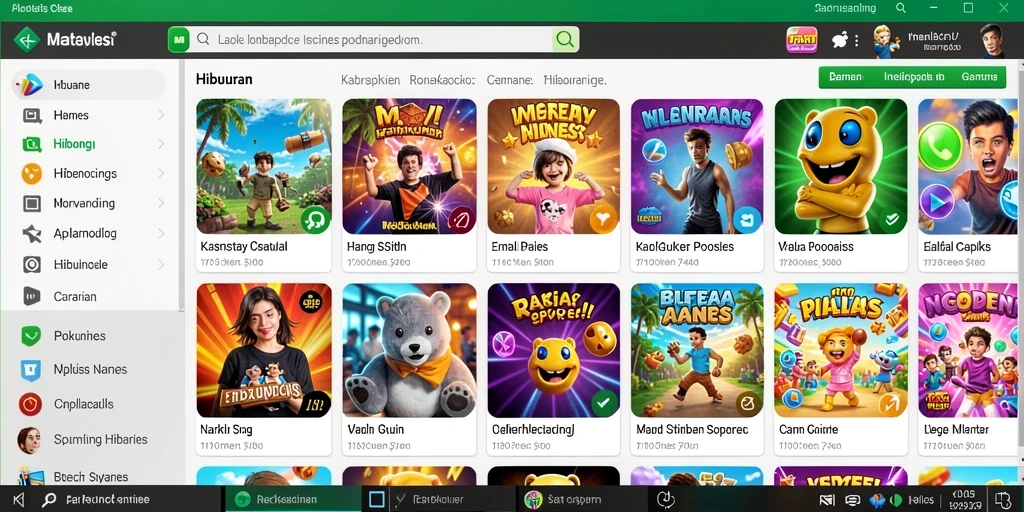The width and height of the screenshot is (1024, 512).
Task: Click the green Ganime button
Action: tap(979, 76)
